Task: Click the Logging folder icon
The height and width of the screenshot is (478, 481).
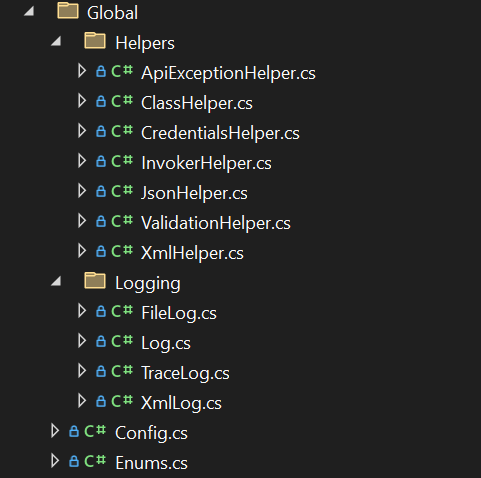Action: (95, 281)
